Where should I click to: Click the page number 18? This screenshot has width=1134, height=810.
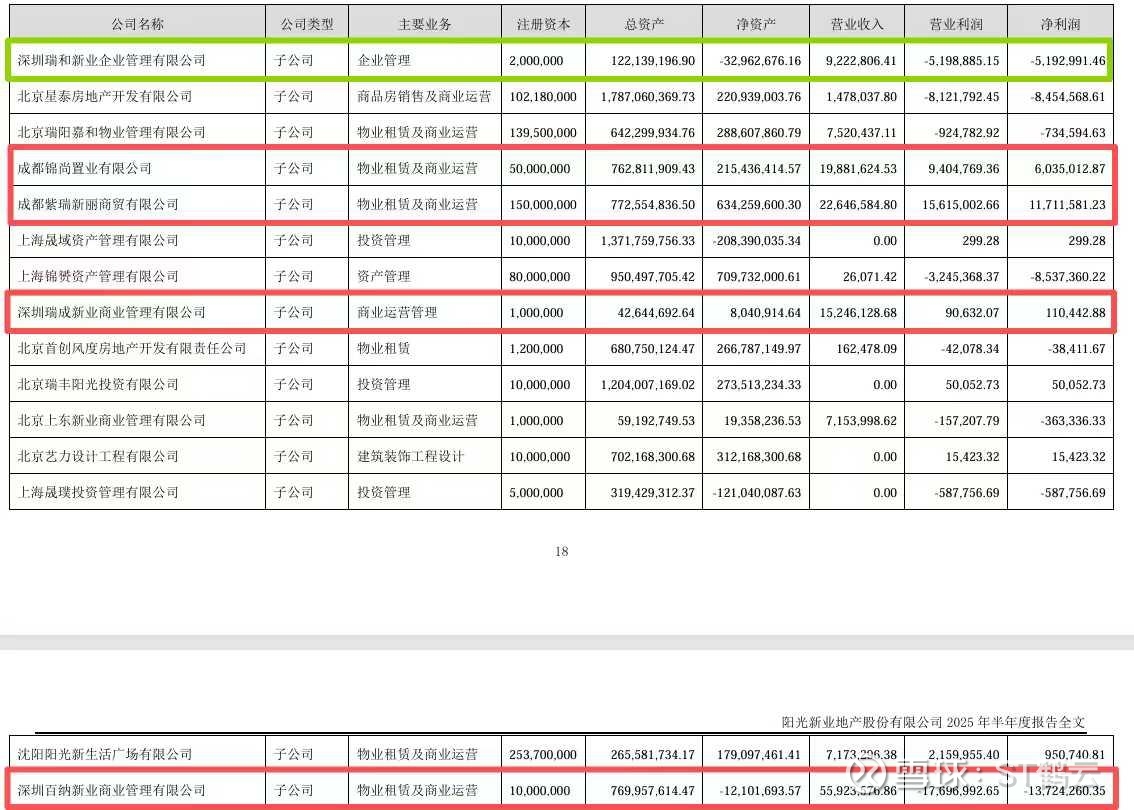561,552
